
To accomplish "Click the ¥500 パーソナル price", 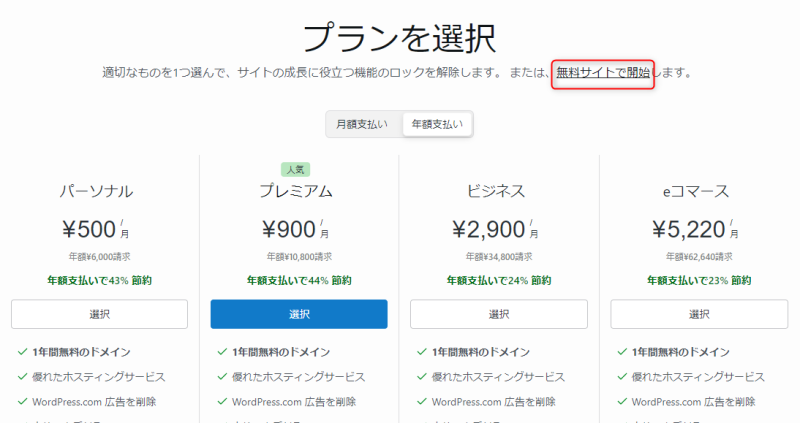I will (x=90, y=231).
